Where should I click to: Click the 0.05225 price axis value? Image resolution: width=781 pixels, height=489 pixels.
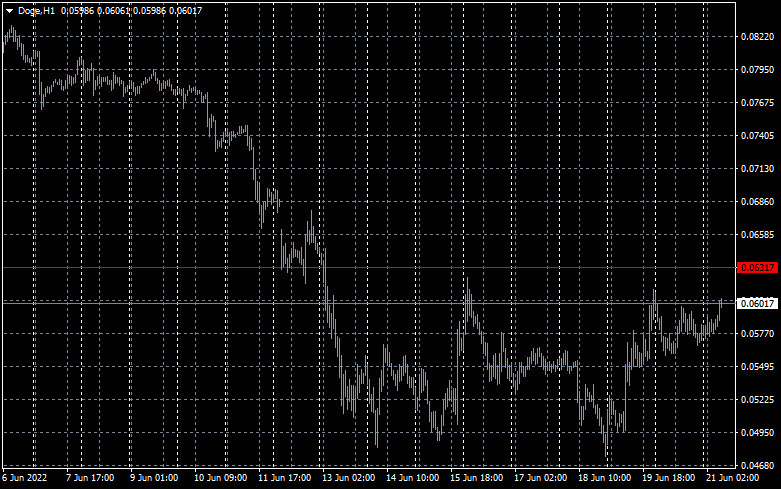pos(758,400)
